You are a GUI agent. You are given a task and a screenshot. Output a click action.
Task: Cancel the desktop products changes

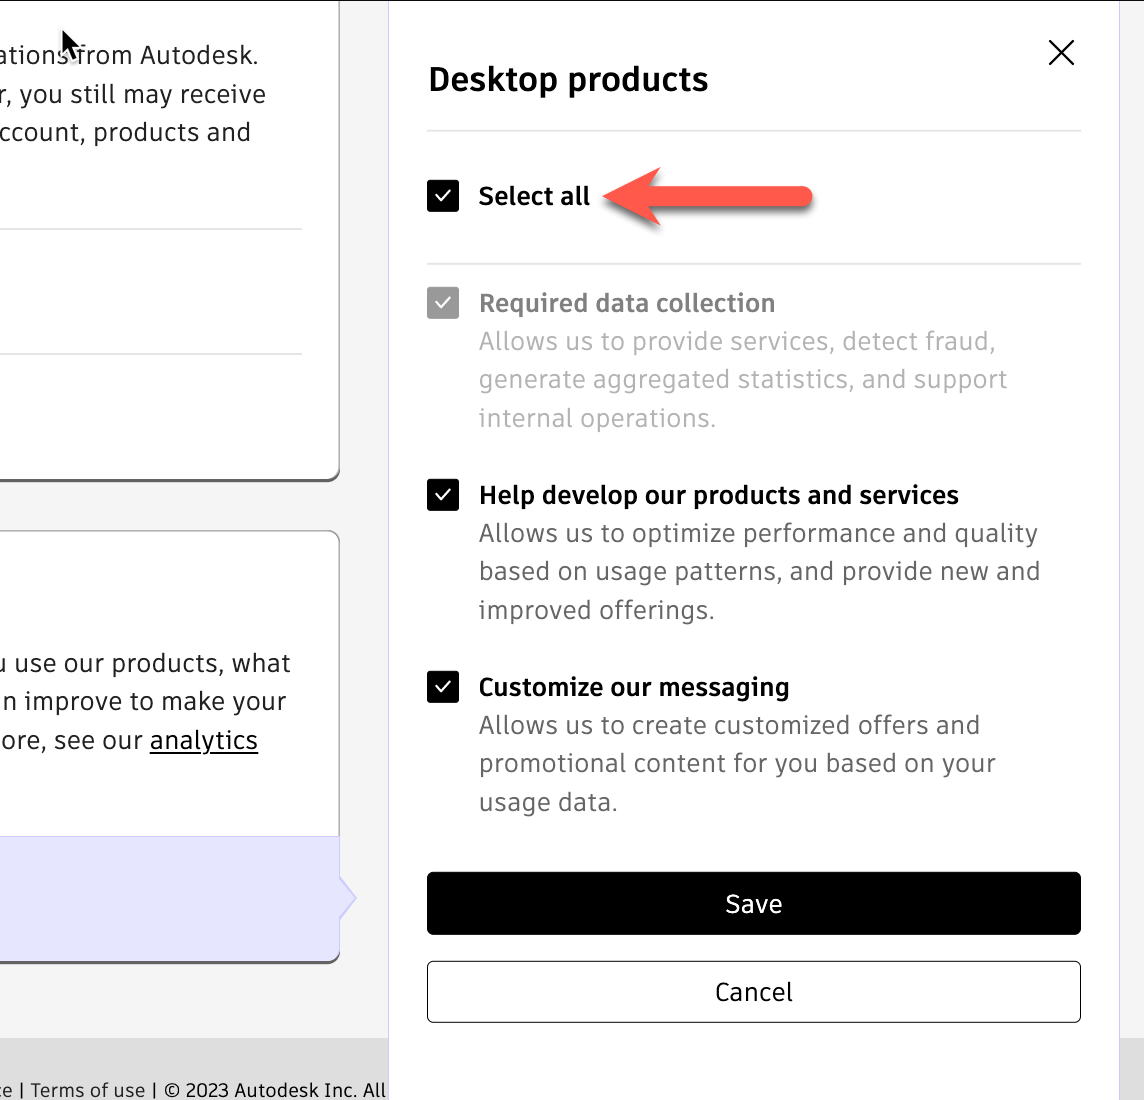753,992
